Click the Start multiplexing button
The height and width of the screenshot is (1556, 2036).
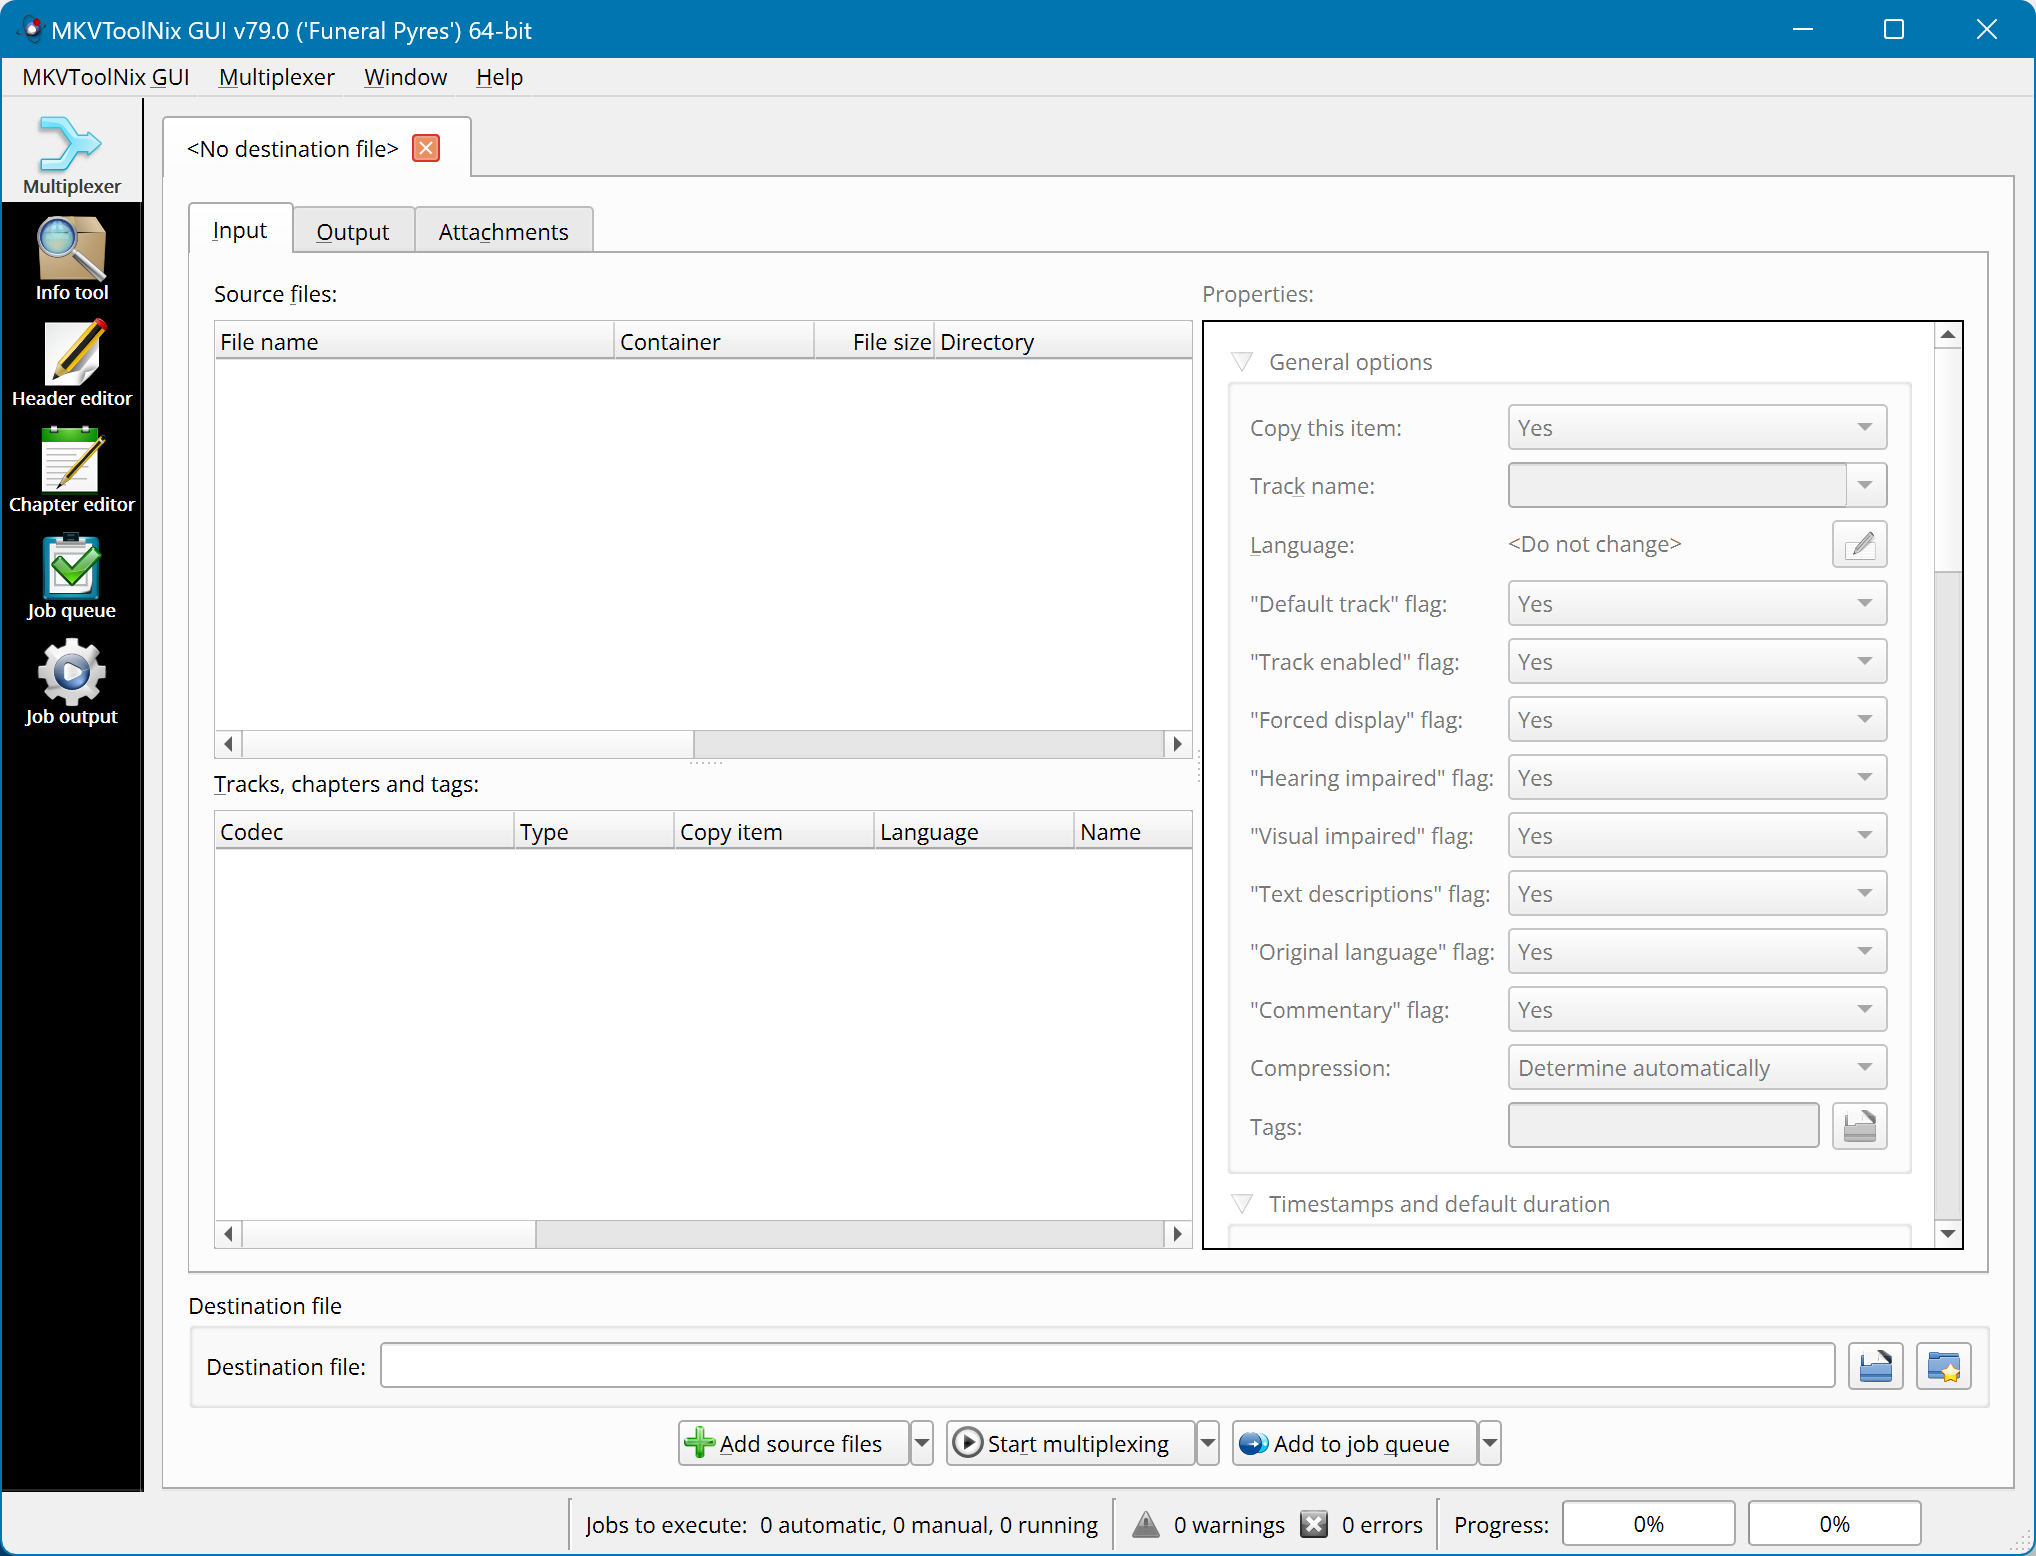point(1069,1443)
